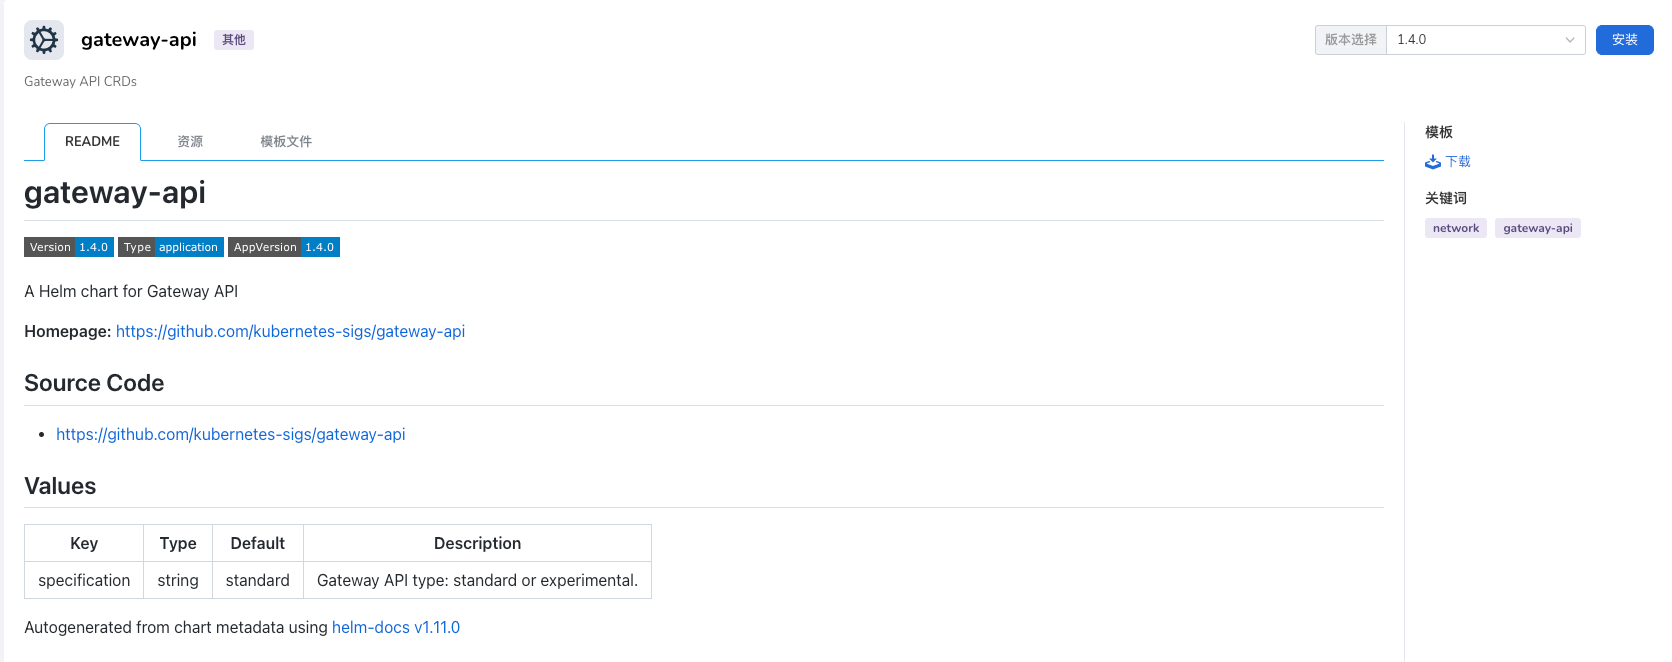Select the gateway-api keyword tag
Viewport: 1672px width, 662px height.
coord(1538,228)
